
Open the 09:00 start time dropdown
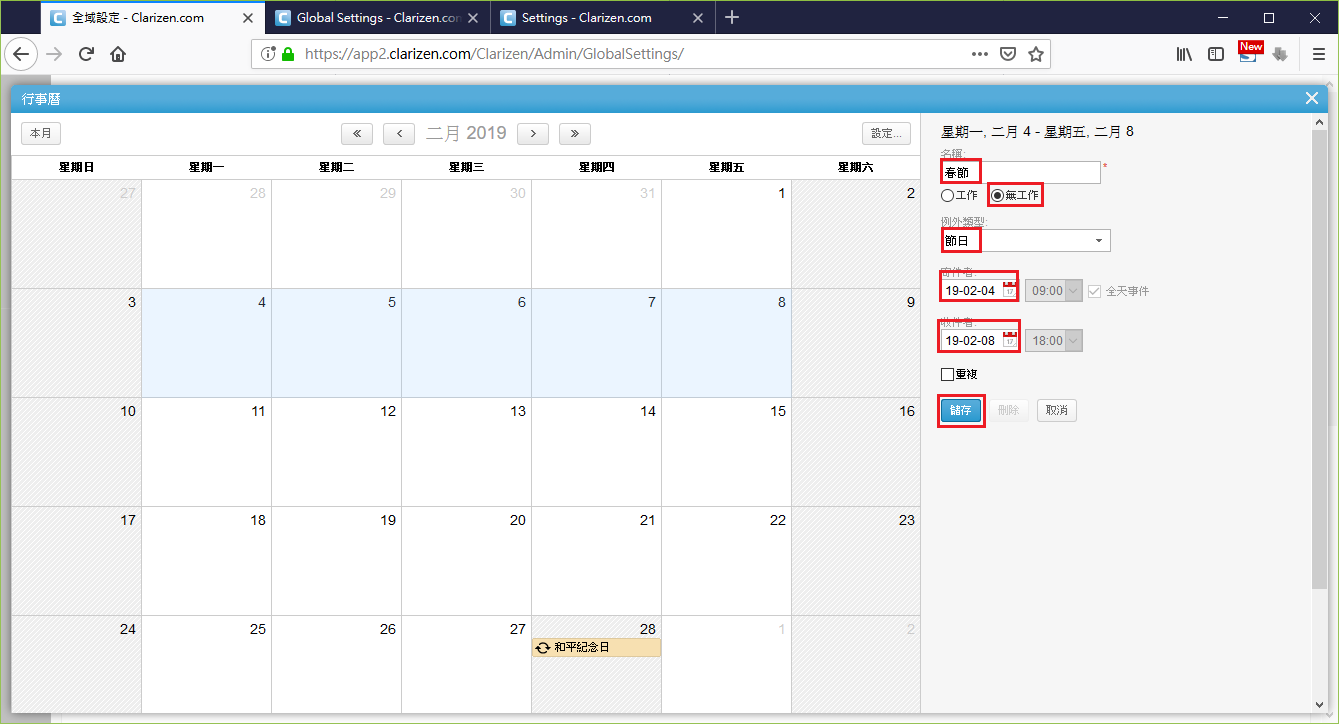(1054, 291)
